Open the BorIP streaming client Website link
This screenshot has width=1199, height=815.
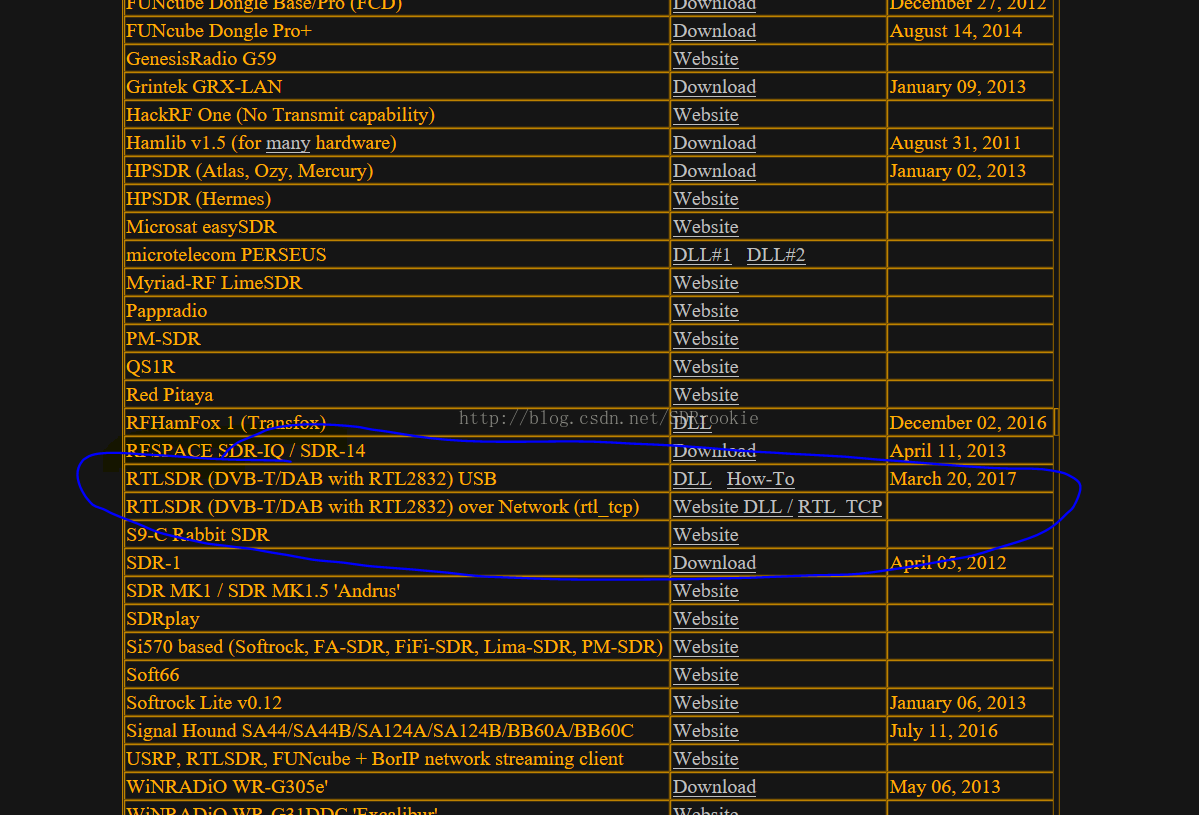tap(706, 759)
